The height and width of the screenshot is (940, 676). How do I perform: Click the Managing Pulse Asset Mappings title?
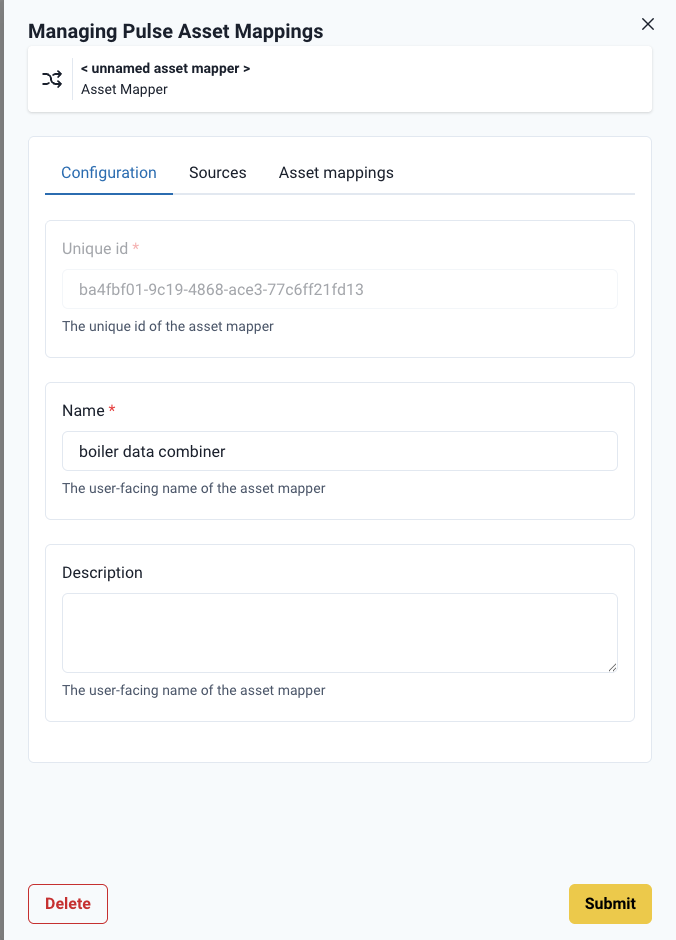177,31
